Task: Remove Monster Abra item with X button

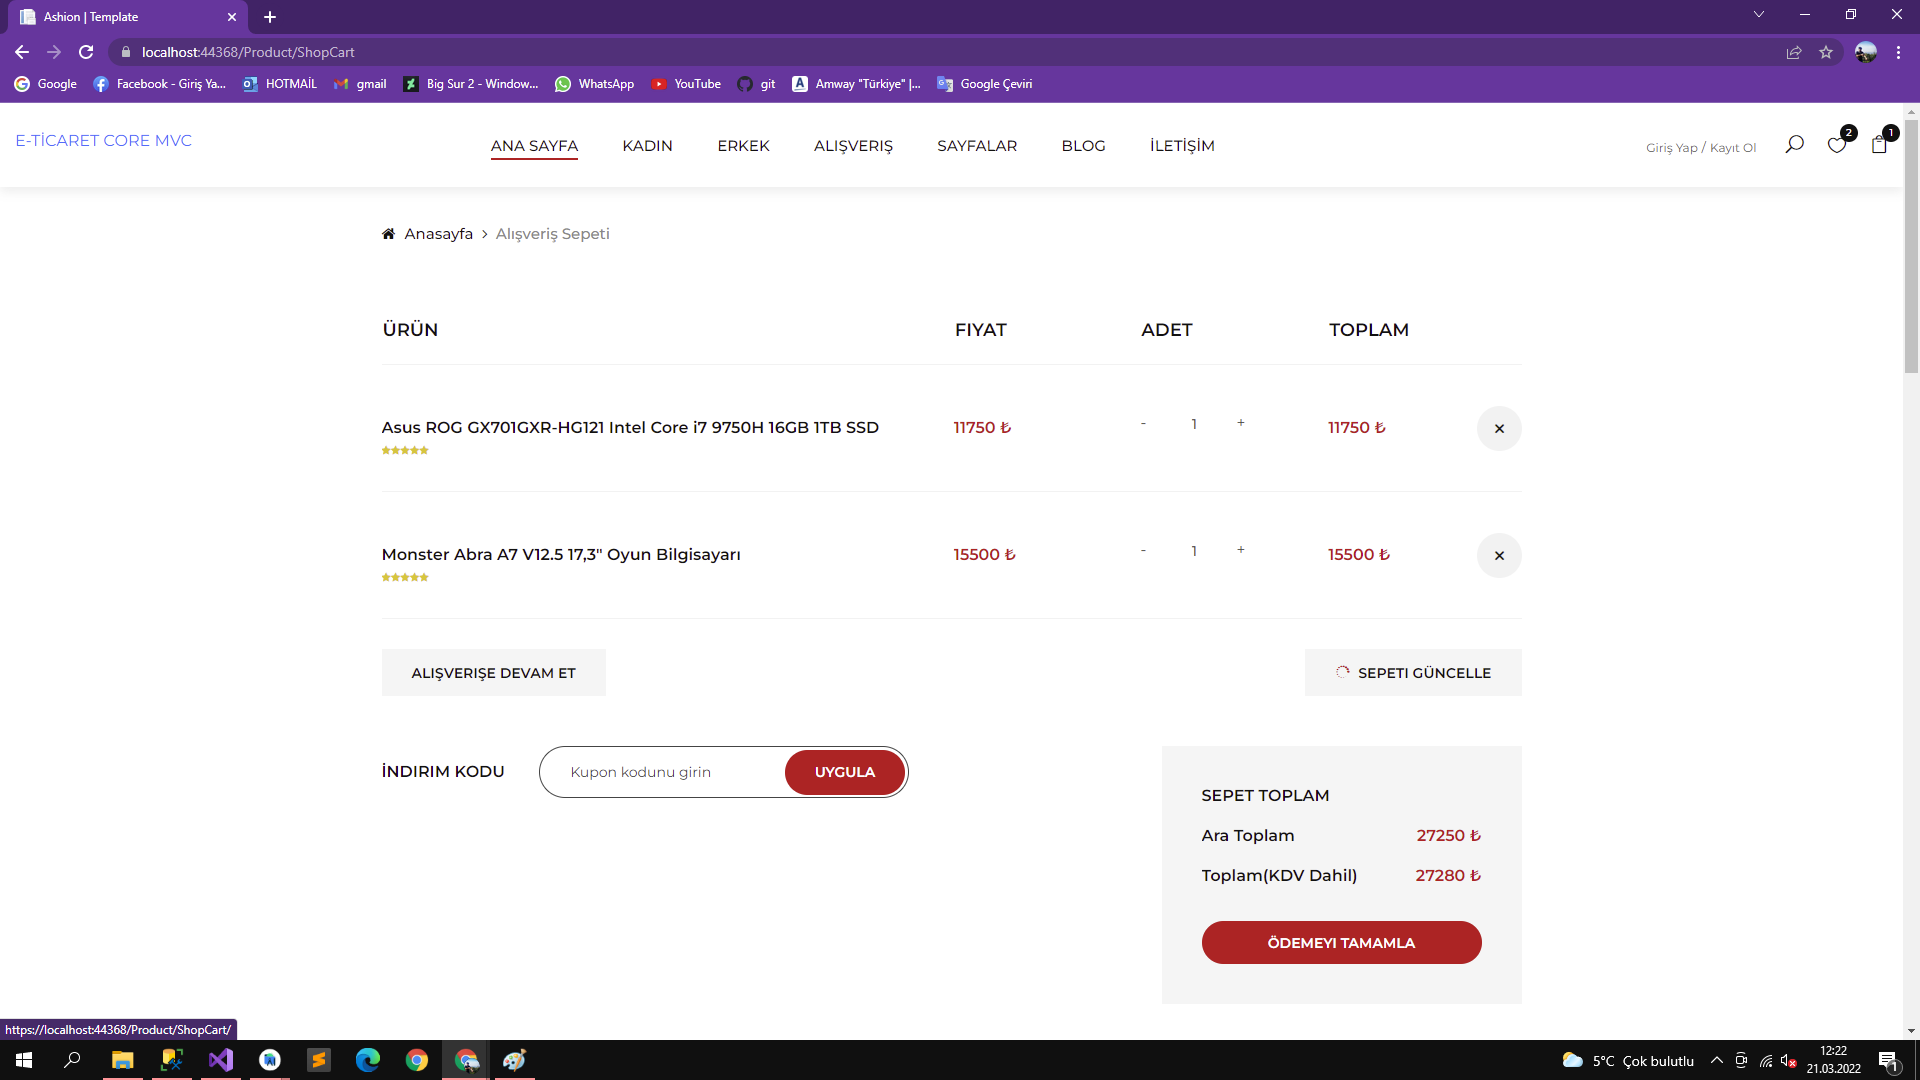Action: point(1499,556)
